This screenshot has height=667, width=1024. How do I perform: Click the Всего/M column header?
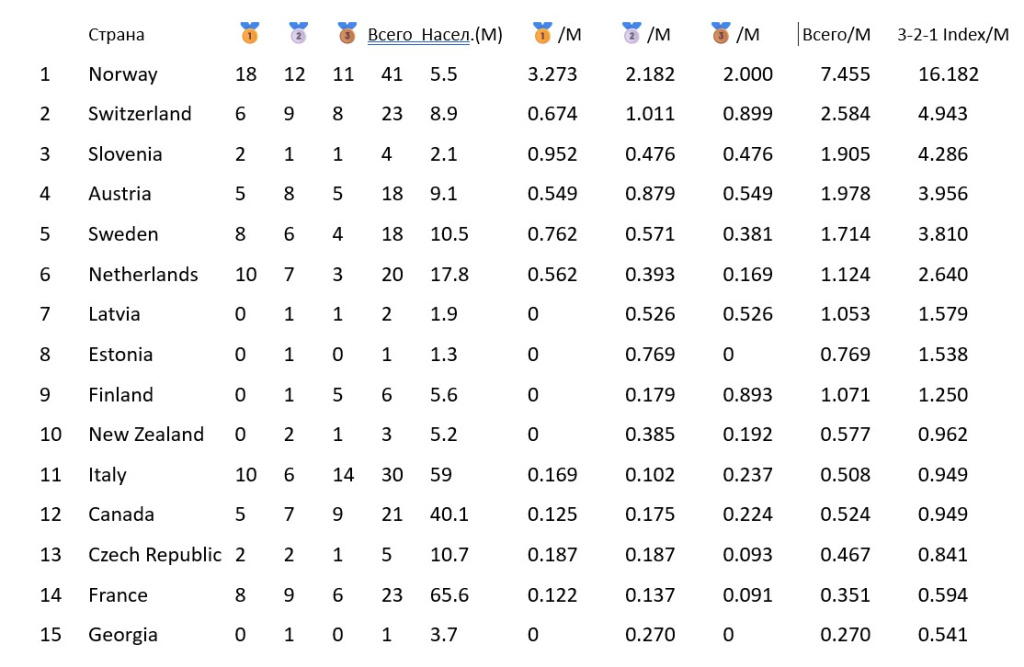tap(836, 35)
